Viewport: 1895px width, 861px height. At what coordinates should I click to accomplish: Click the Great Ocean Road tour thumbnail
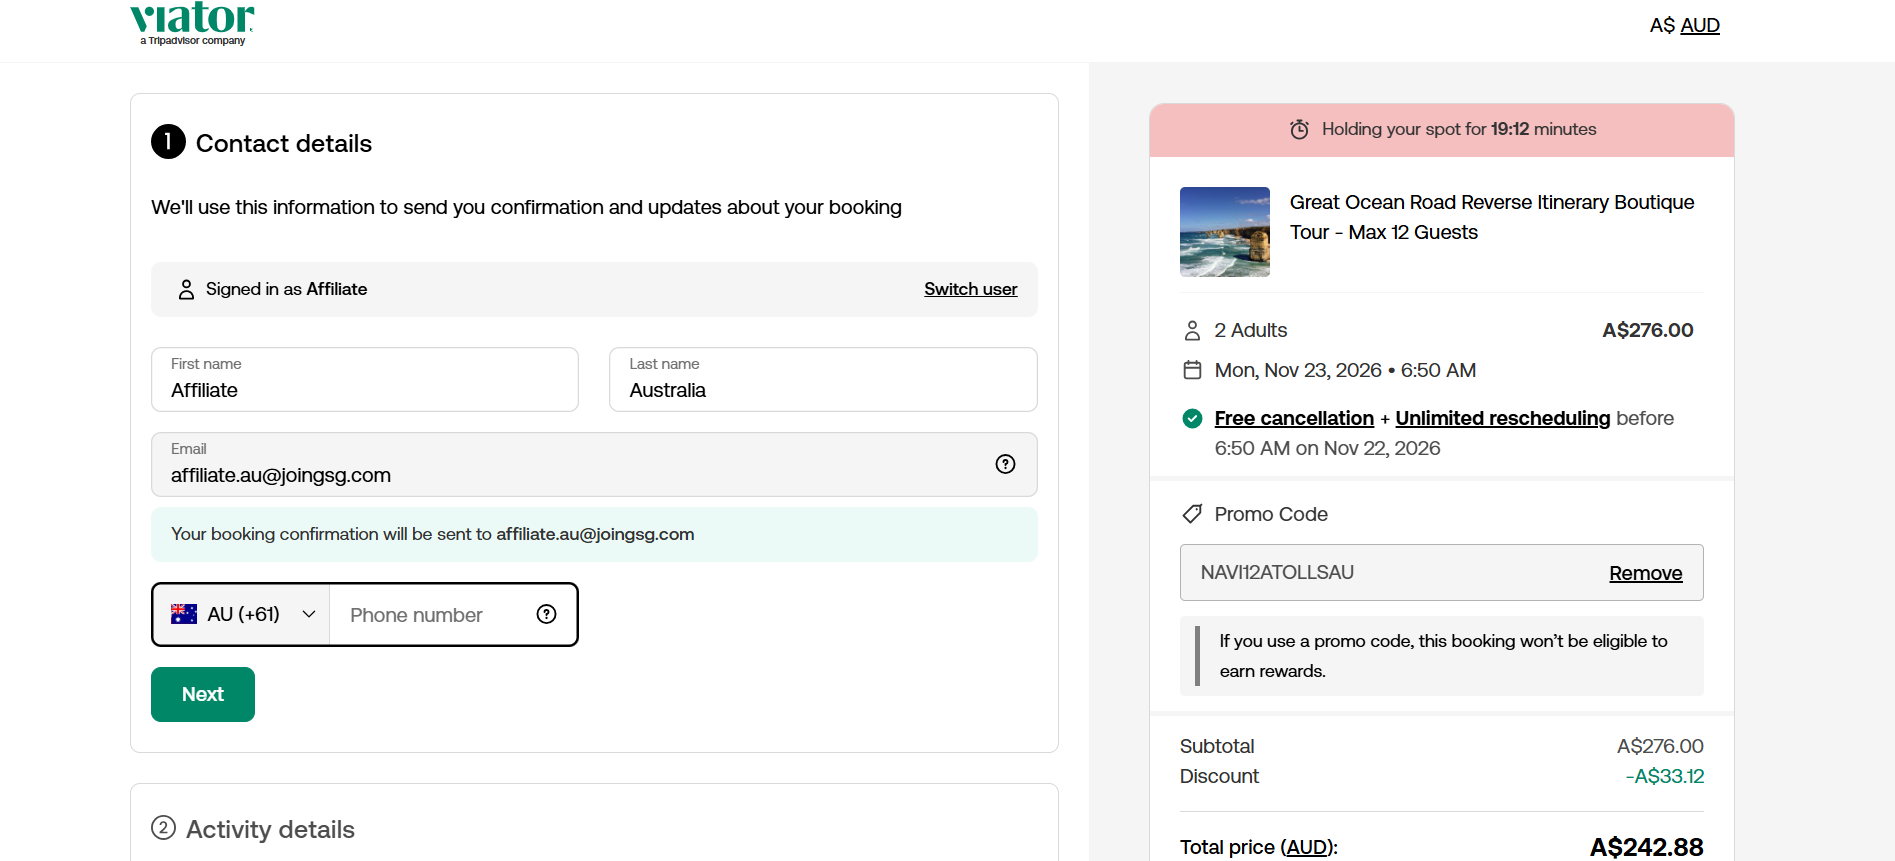point(1225,232)
